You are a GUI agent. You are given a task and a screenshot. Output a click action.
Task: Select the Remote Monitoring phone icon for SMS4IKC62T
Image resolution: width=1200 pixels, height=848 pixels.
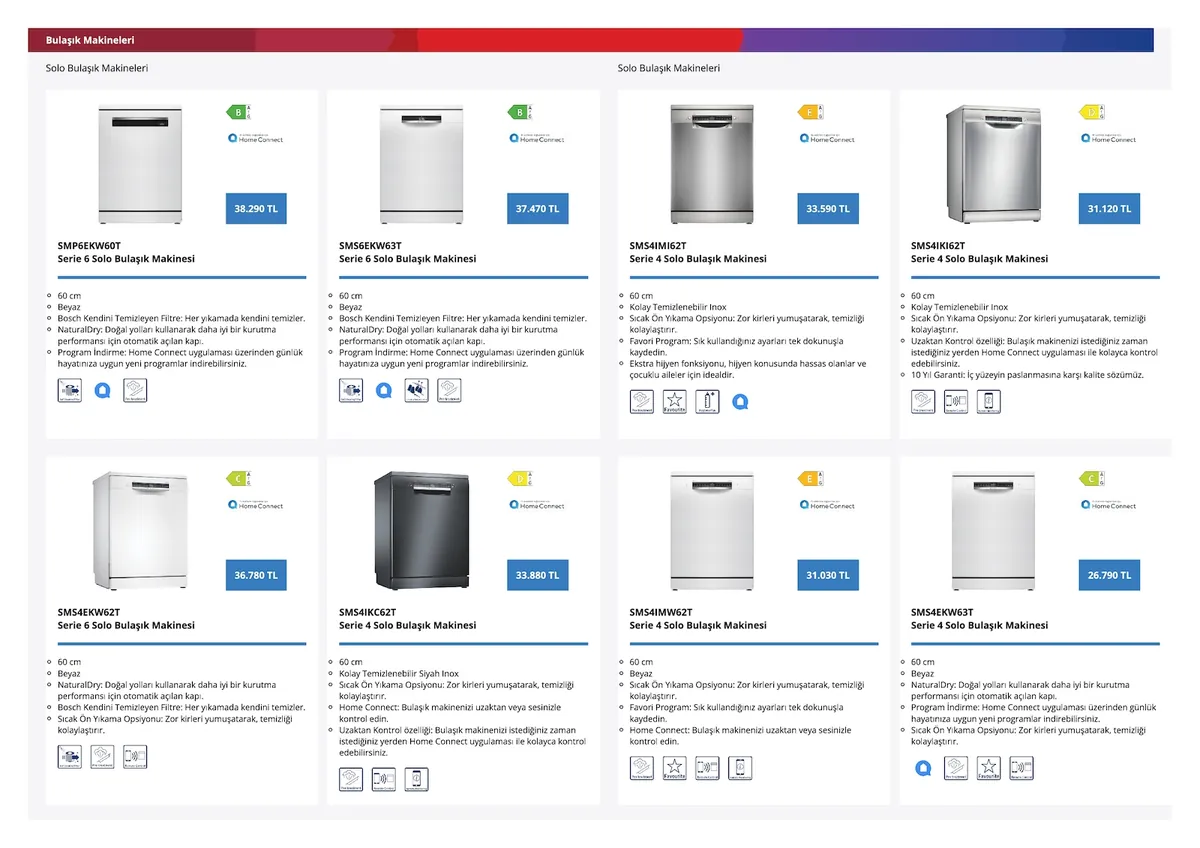[415, 778]
